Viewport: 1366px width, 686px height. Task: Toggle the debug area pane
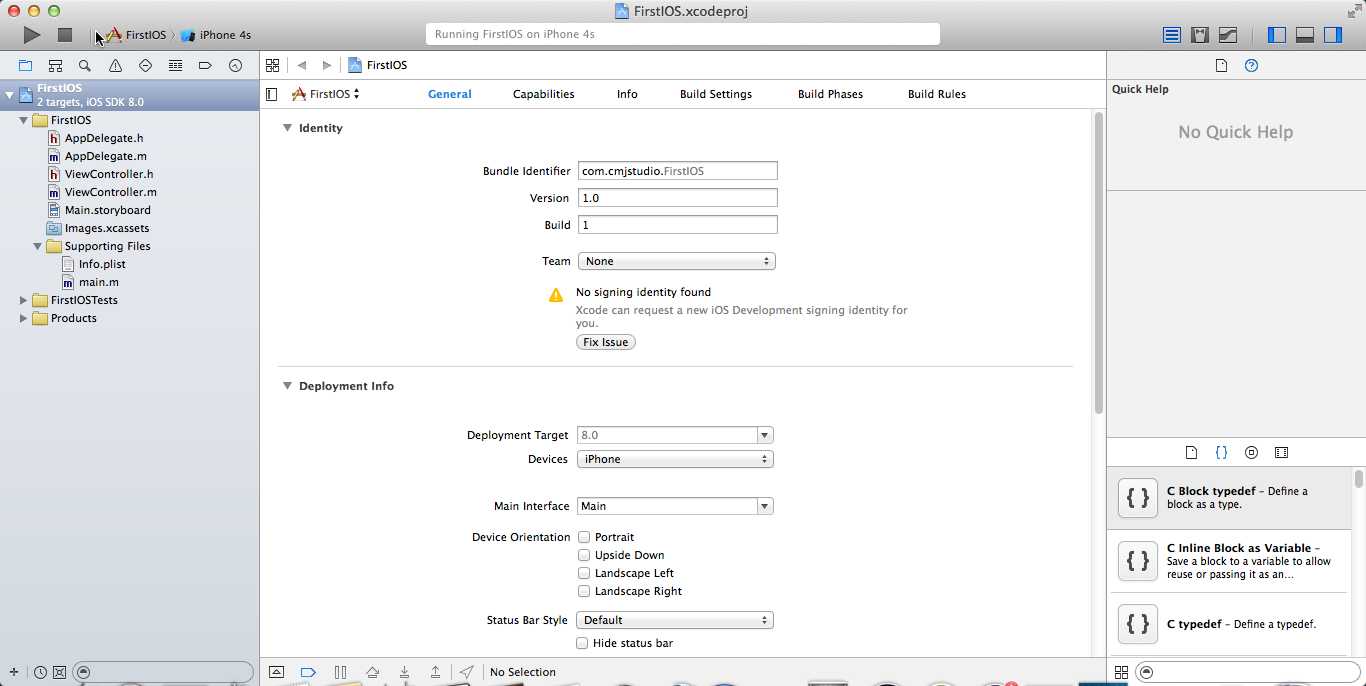tap(1305, 35)
